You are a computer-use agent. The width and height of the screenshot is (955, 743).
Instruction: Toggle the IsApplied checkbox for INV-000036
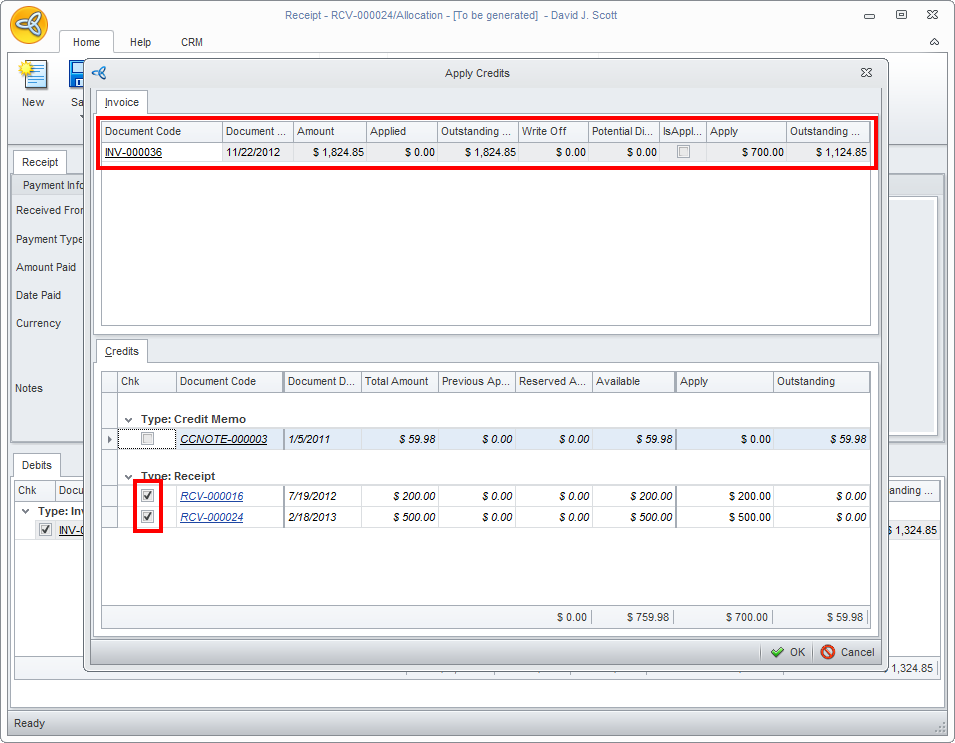point(683,152)
